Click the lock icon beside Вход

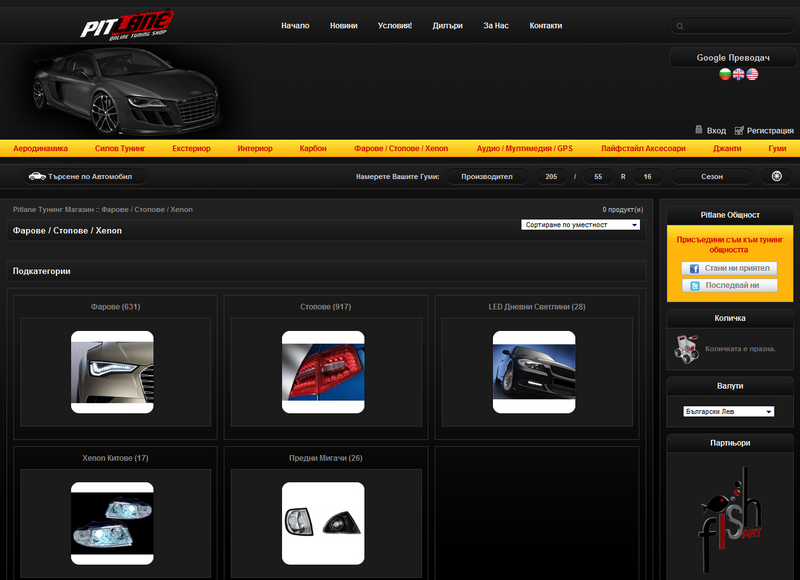(699, 130)
